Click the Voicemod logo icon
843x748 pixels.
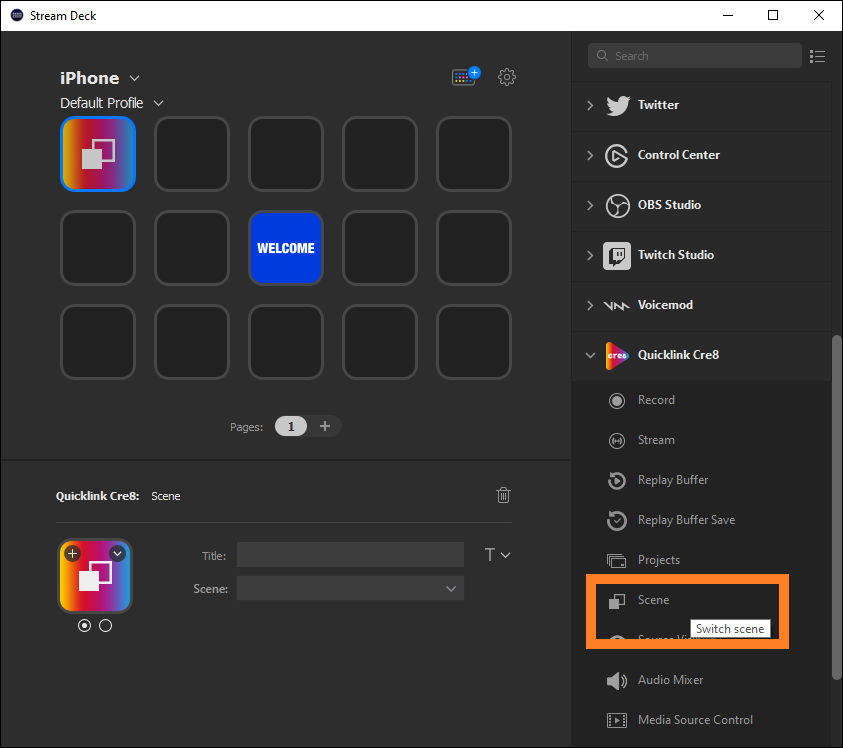coord(616,305)
